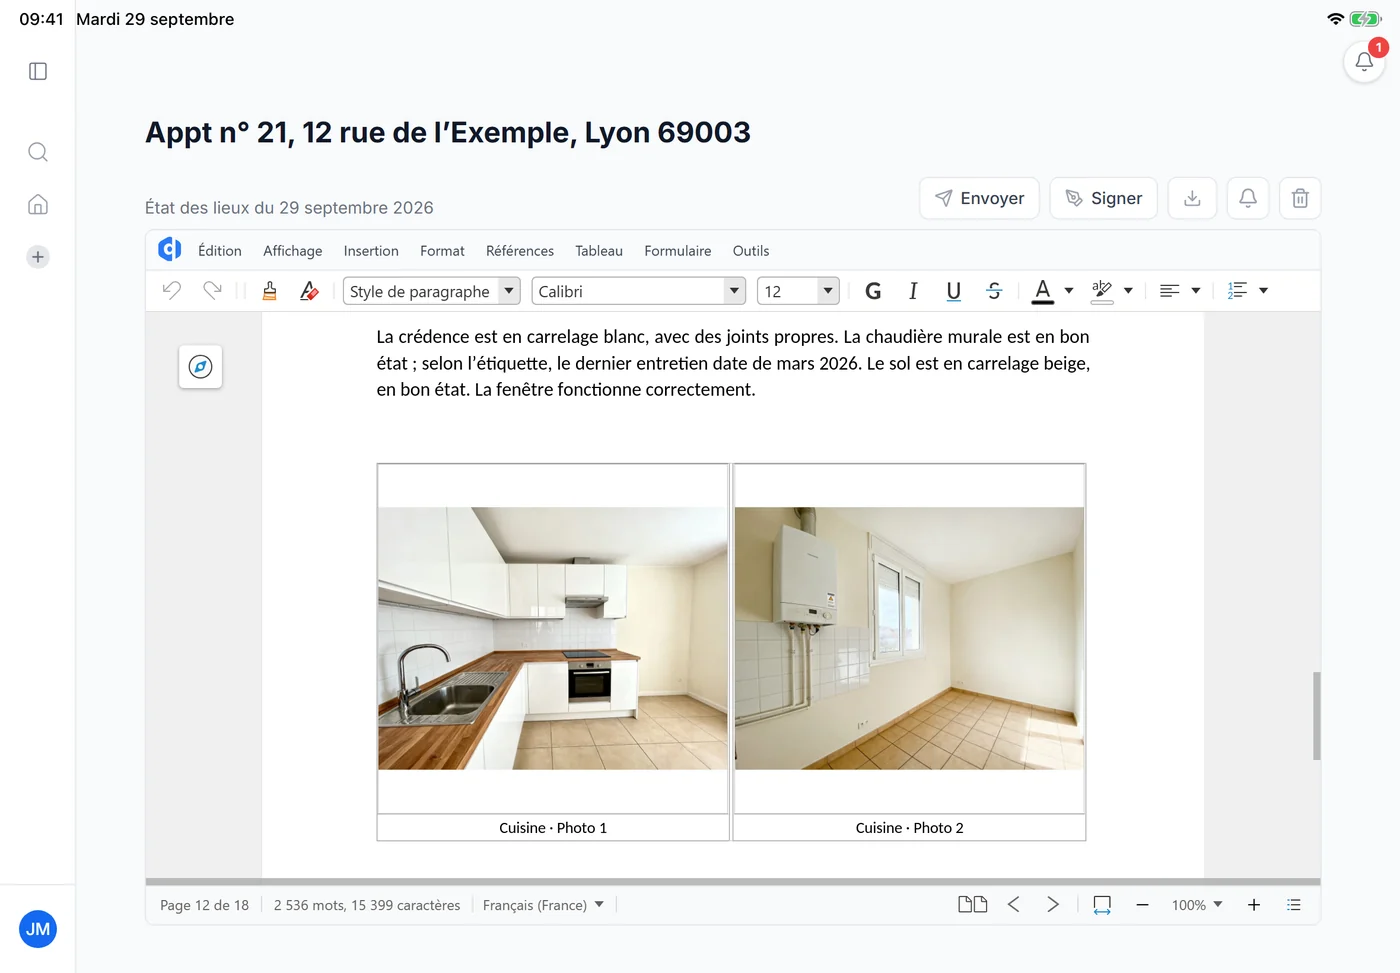Click the reminder bell next to download
1400x973 pixels.
pos(1248,198)
